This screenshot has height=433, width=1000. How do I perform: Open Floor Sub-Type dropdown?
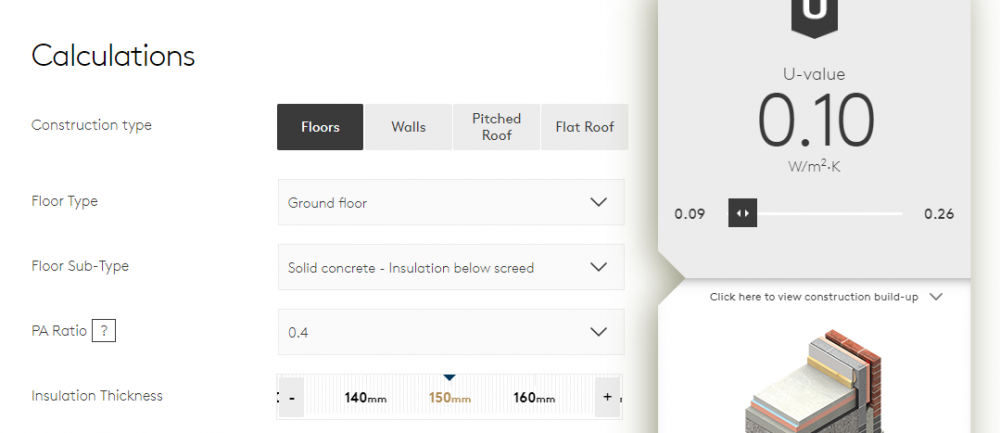[451, 267]
